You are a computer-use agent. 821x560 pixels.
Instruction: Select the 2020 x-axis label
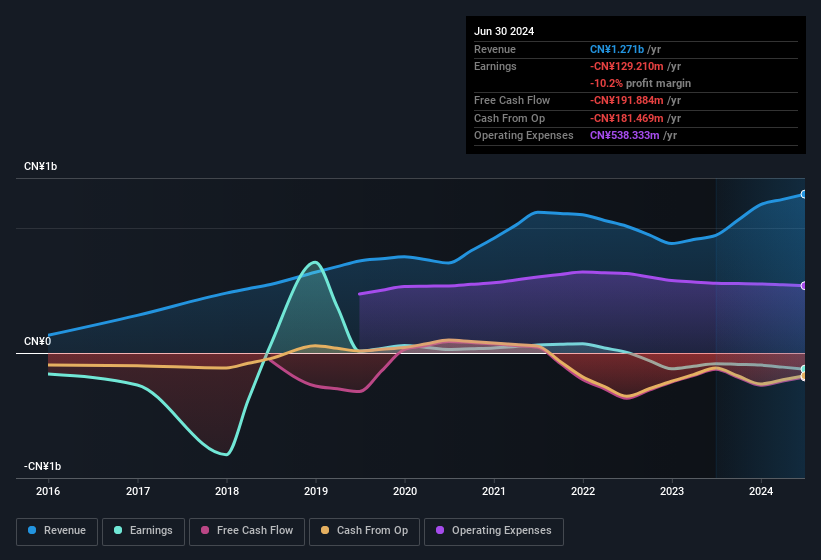pyautogui.click(x=405, y=491)
